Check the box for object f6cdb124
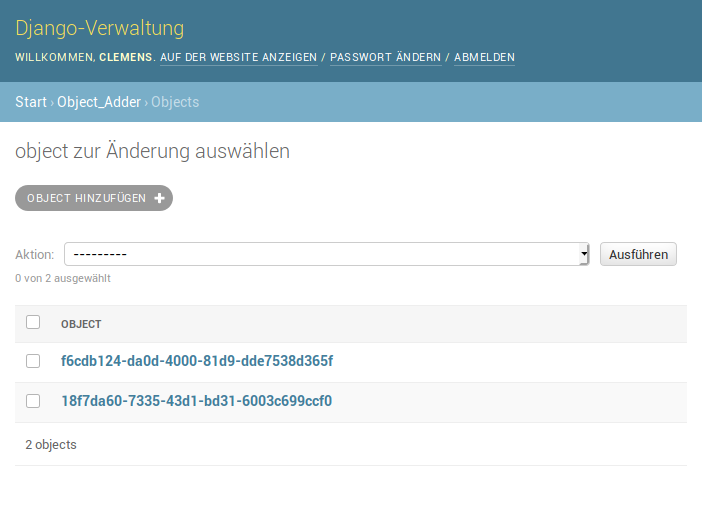Screen dimensions: 702x530 pos(33,360)
